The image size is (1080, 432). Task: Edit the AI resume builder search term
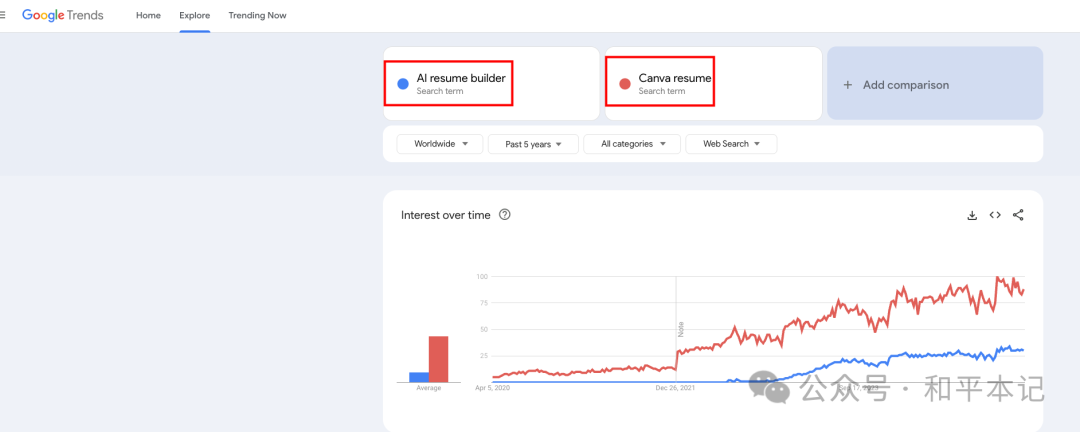click(461, 79)
